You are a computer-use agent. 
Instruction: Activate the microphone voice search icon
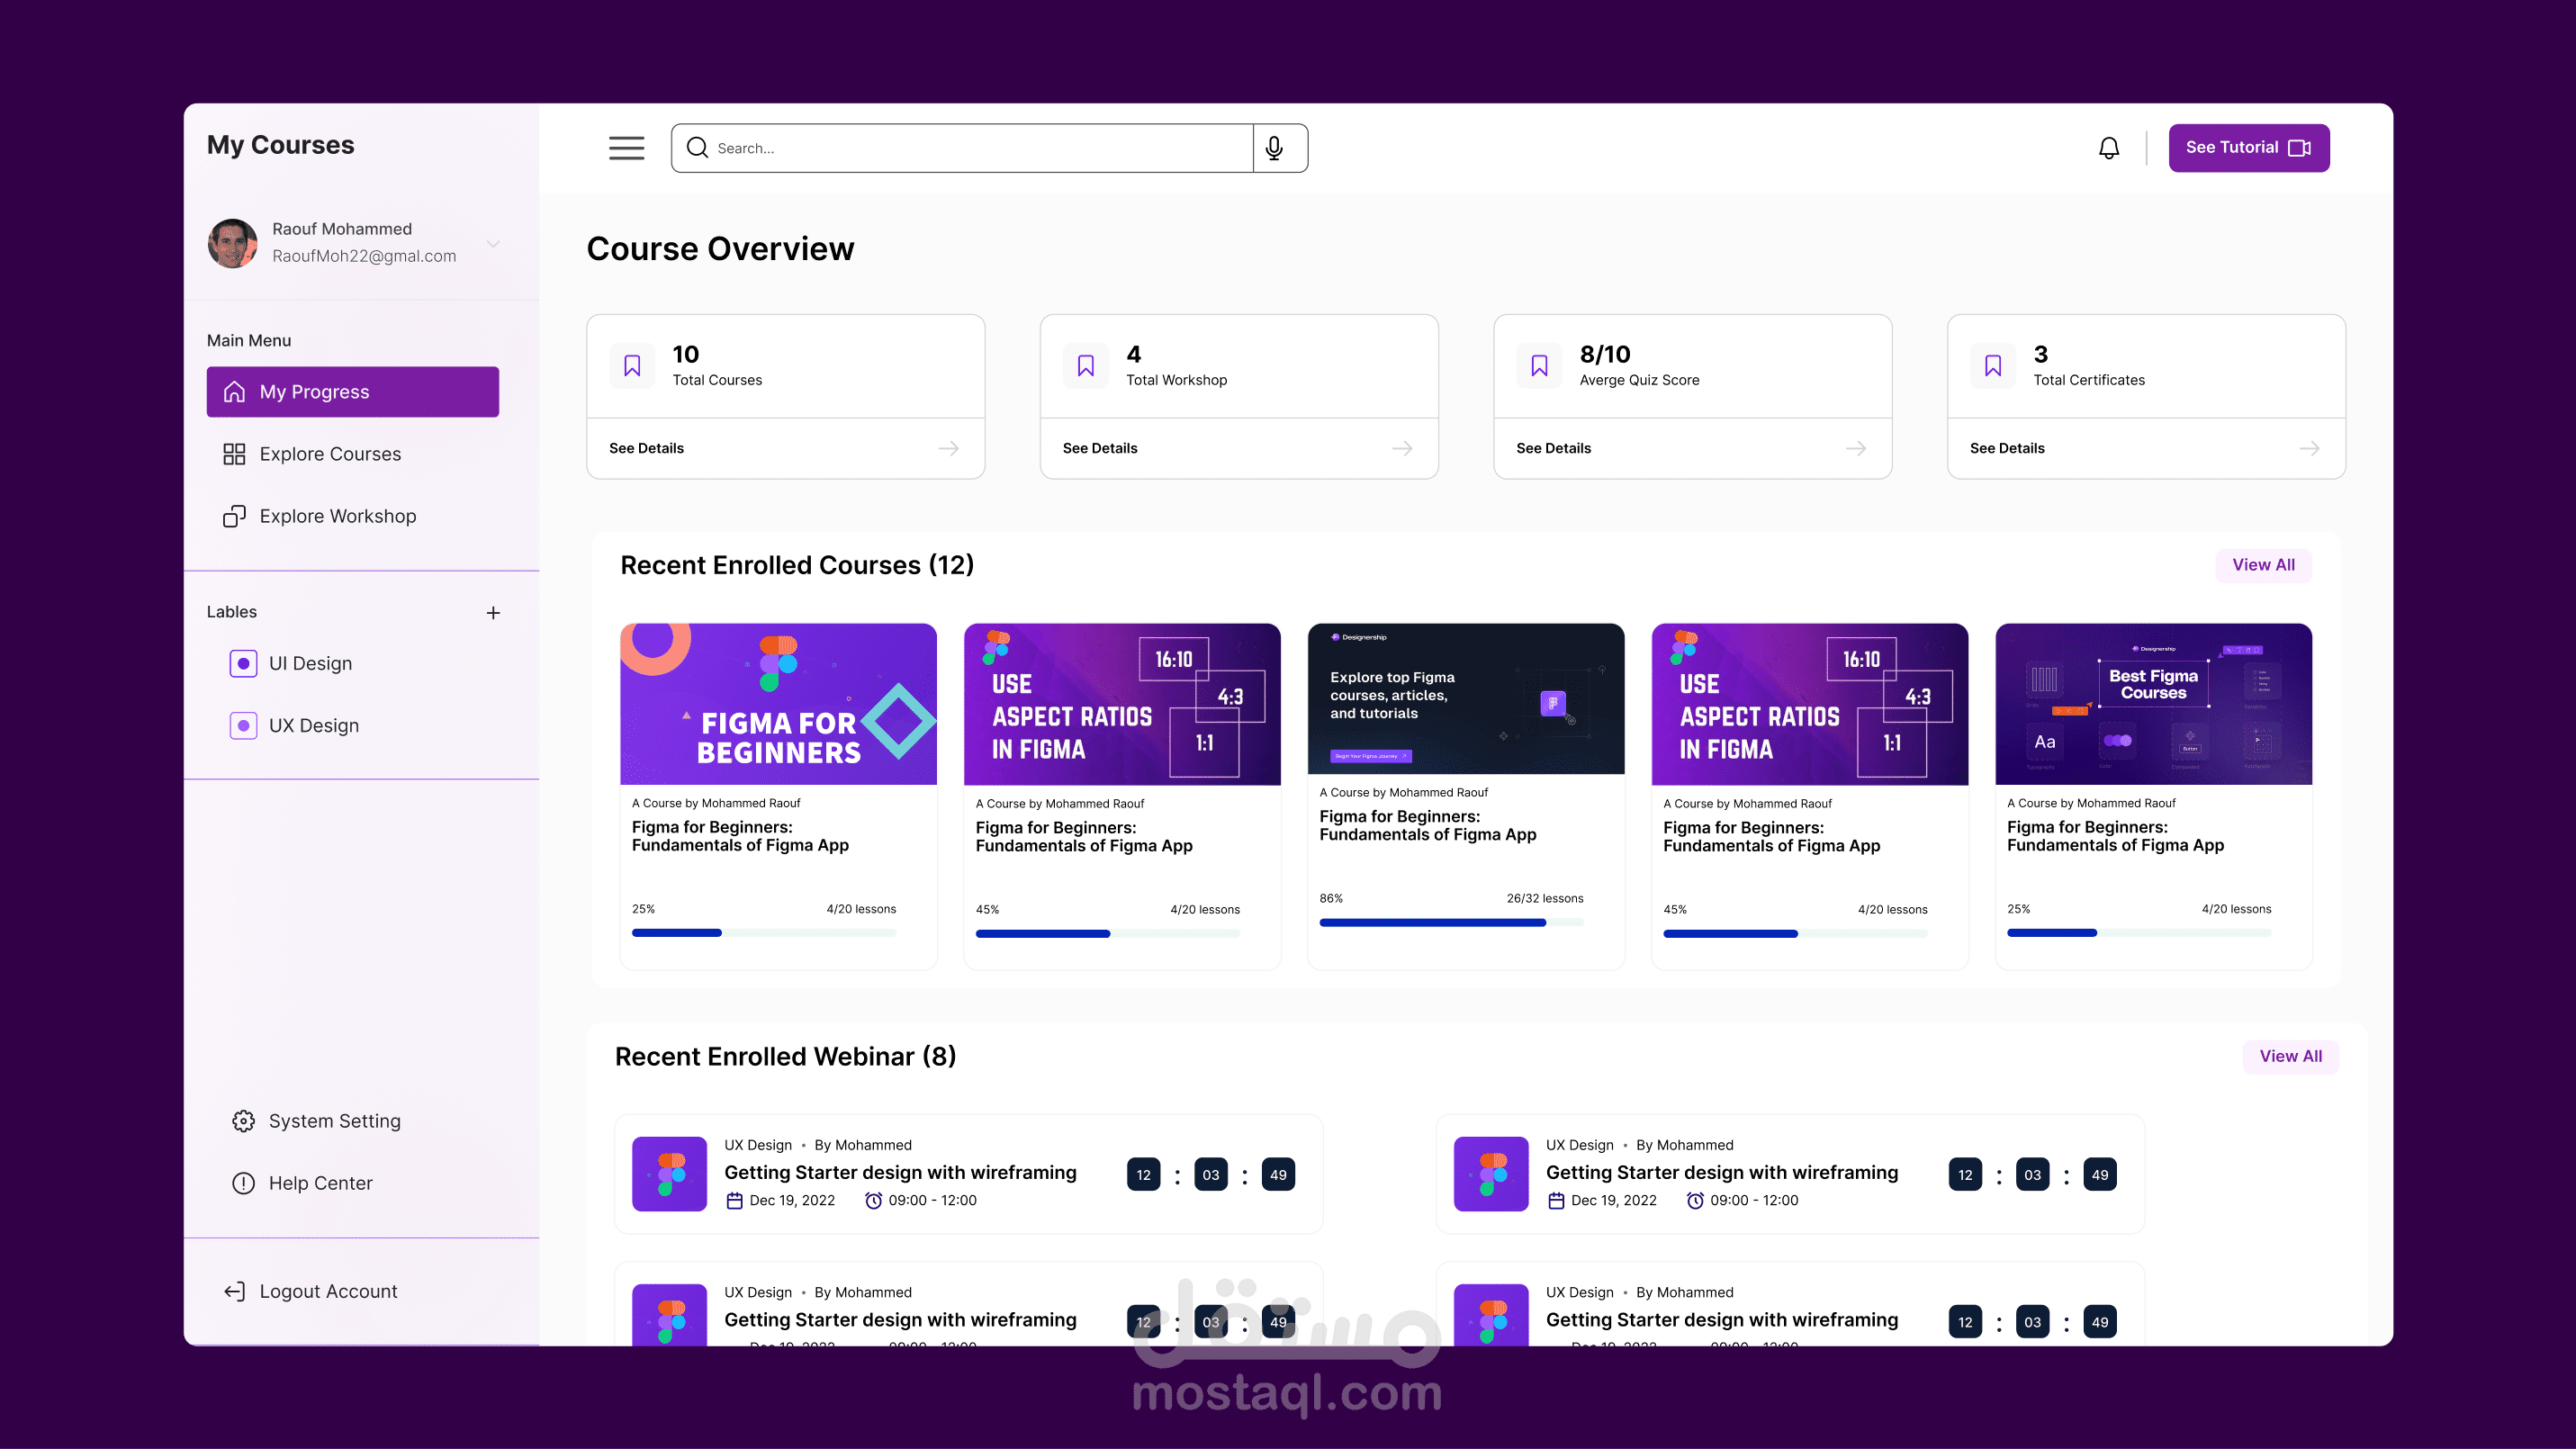(x=1274, y=148)
